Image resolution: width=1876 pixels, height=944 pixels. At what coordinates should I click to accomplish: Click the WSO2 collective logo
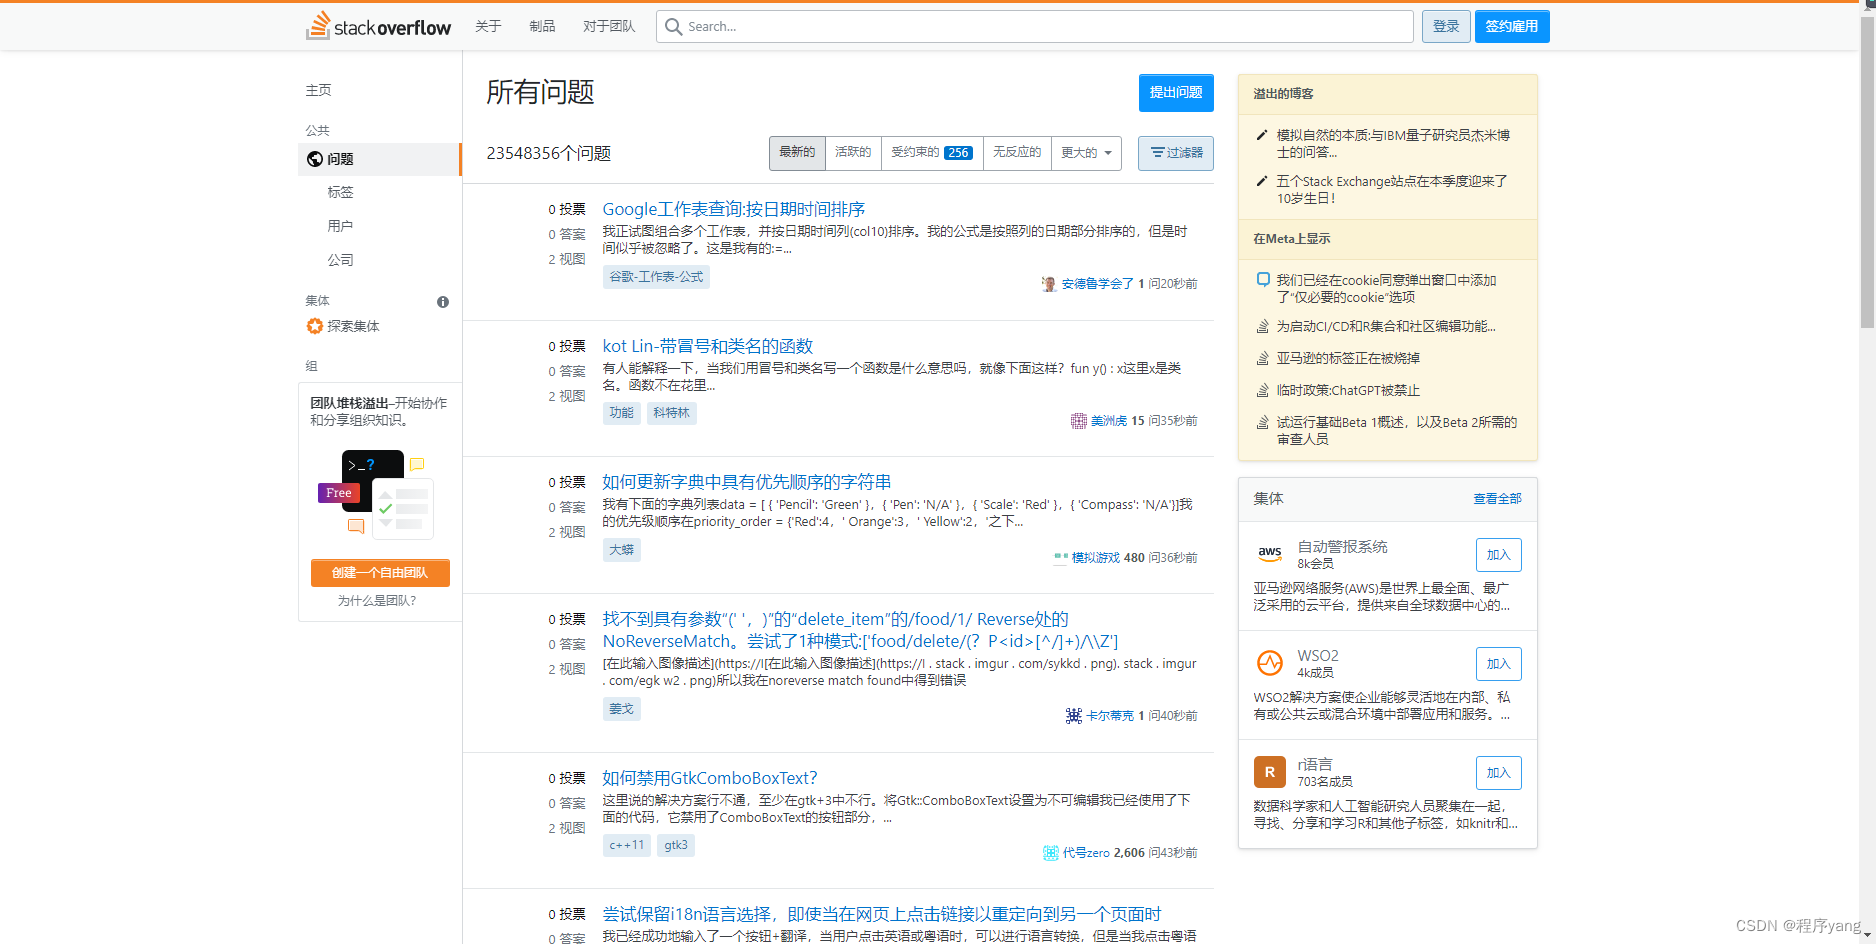pyautogui.click(x=1270, y=663)
